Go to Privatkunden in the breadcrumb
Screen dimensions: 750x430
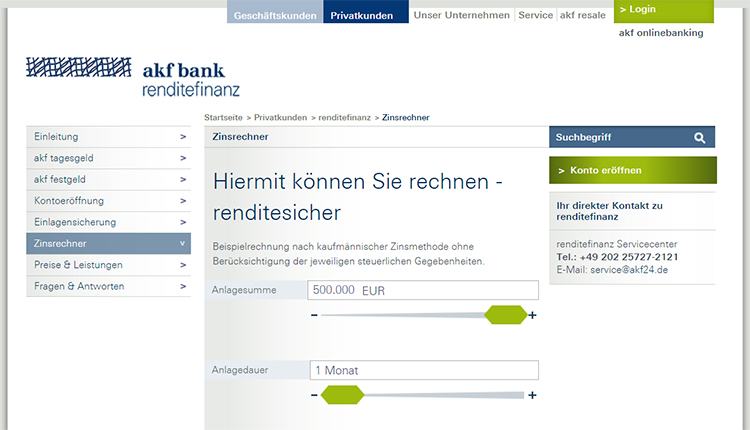(280, 118)
